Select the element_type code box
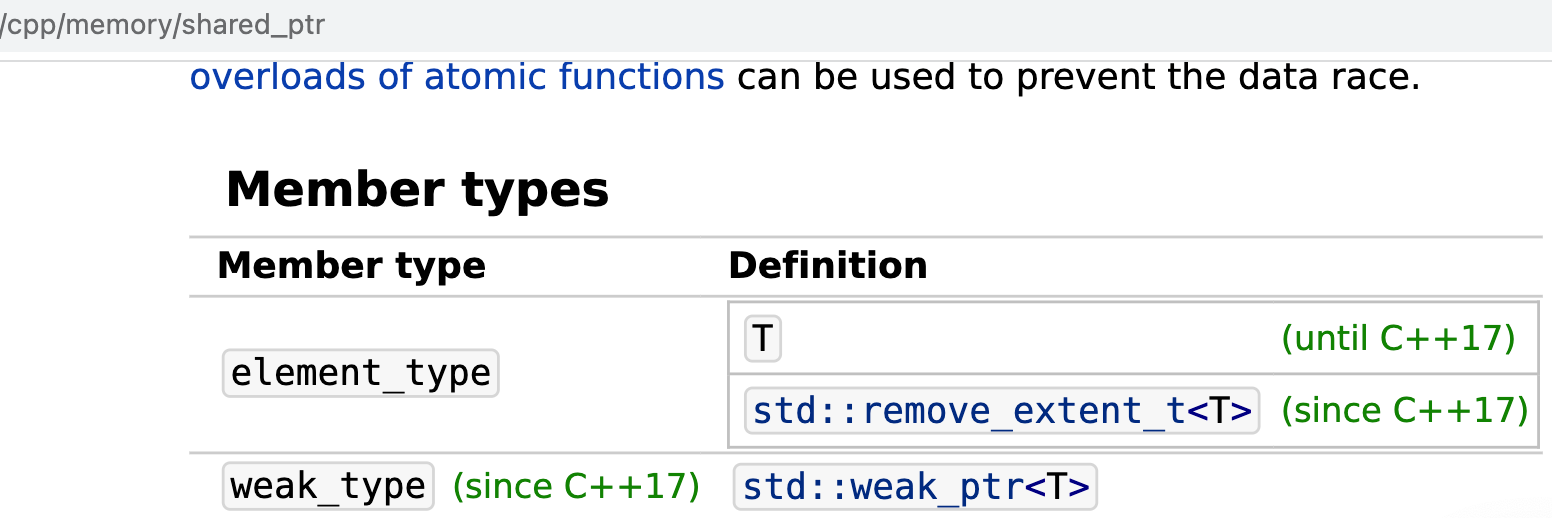The height and width of the screenshot is (518, 1552). [x=360, y=373]
